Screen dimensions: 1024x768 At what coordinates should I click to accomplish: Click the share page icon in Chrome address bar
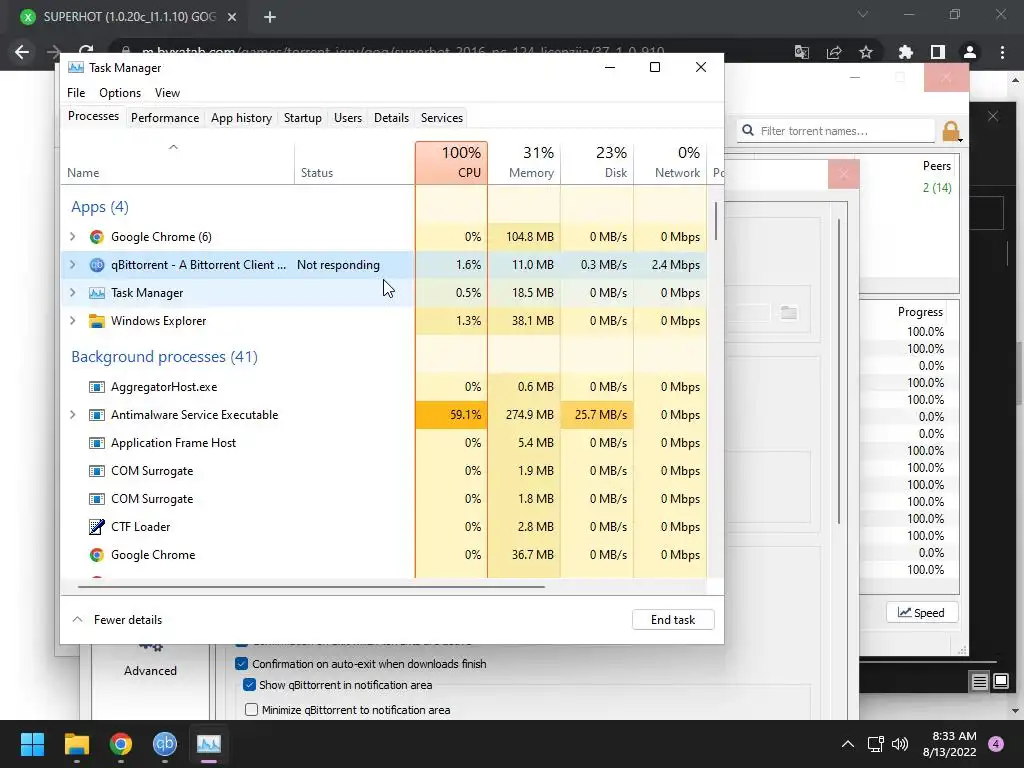pos(834,52)
